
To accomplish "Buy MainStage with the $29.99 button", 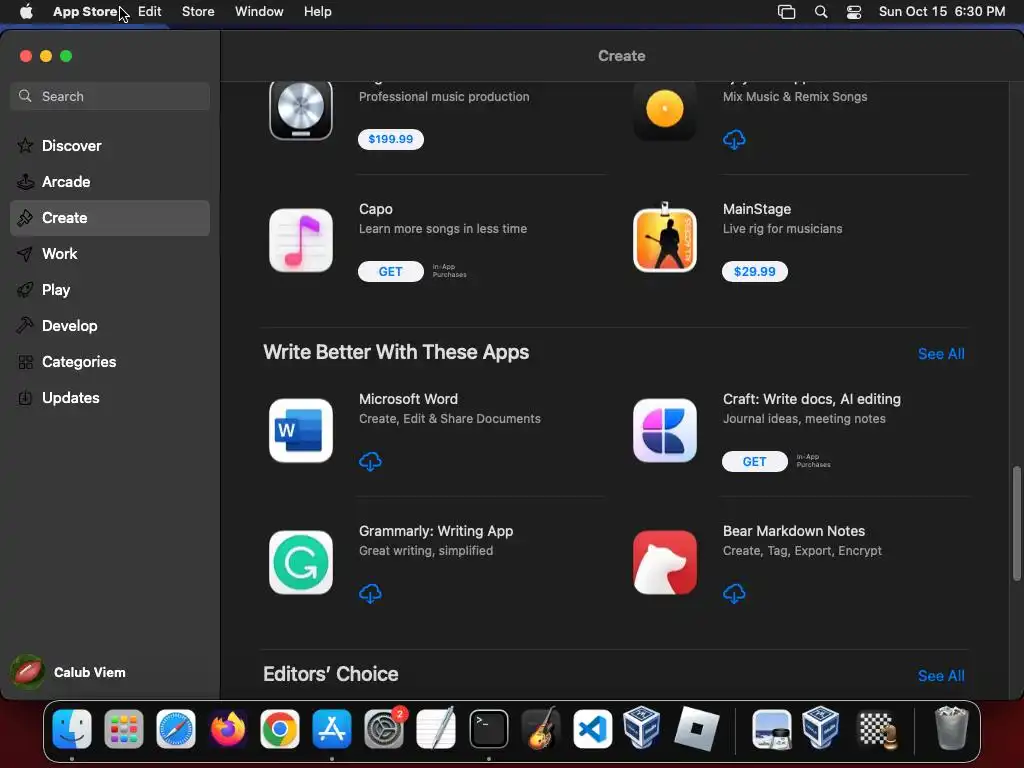I will (x=754, y=272).
